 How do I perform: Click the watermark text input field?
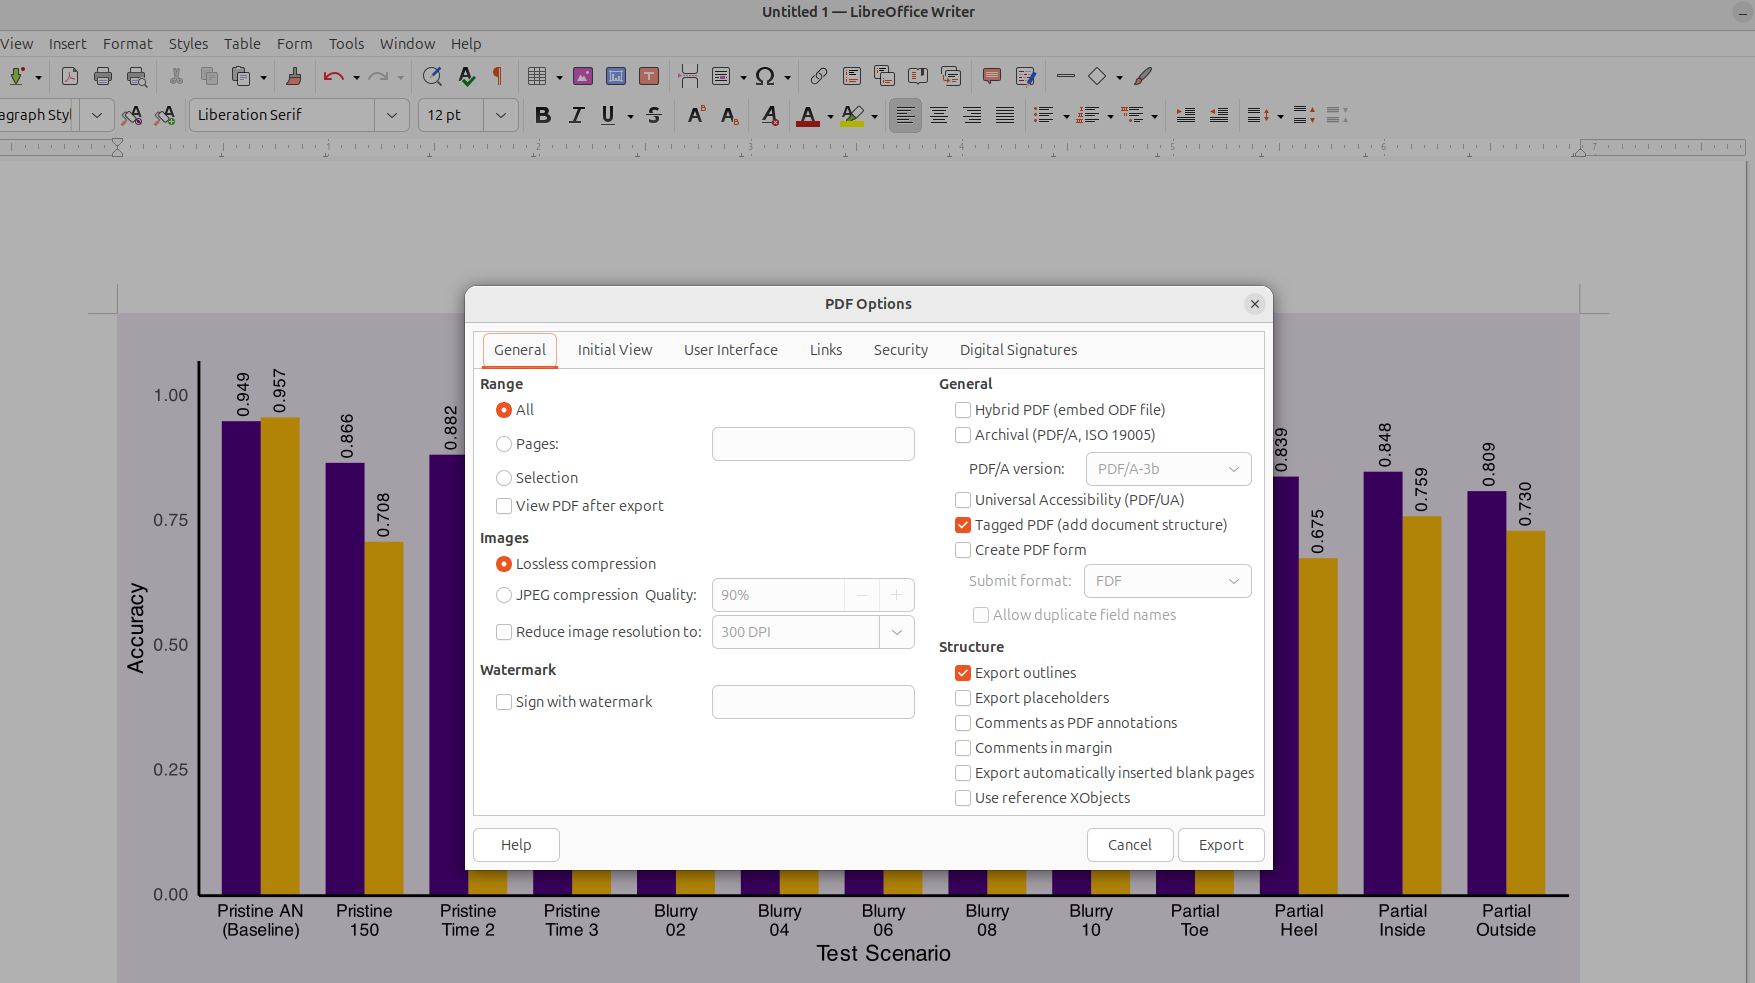813,702
